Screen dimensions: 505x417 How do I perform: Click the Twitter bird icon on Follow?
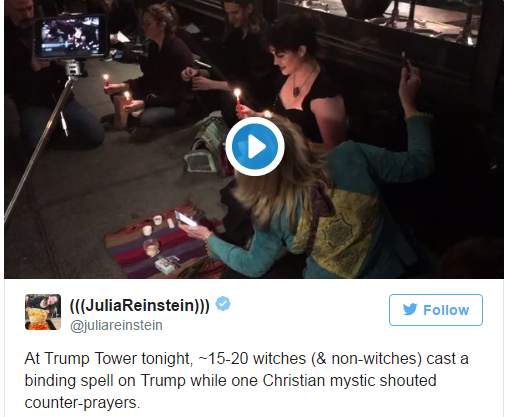pyautogui.click(x=410, y=309)
